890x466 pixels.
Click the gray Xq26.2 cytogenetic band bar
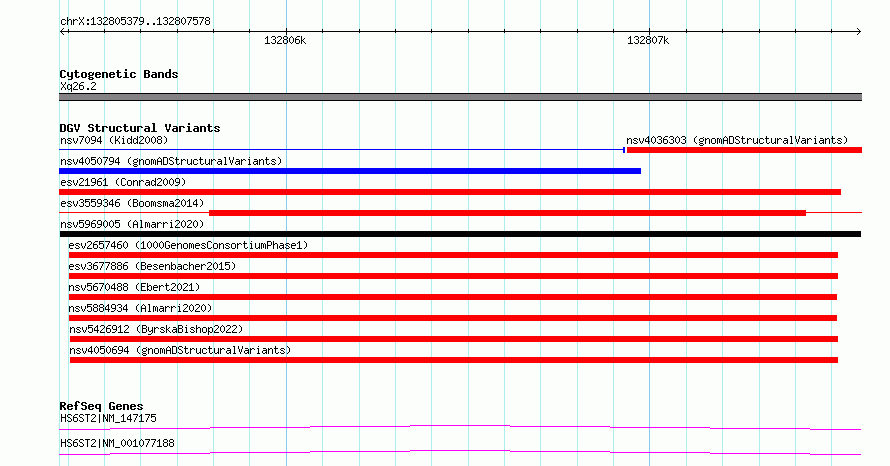460,97
